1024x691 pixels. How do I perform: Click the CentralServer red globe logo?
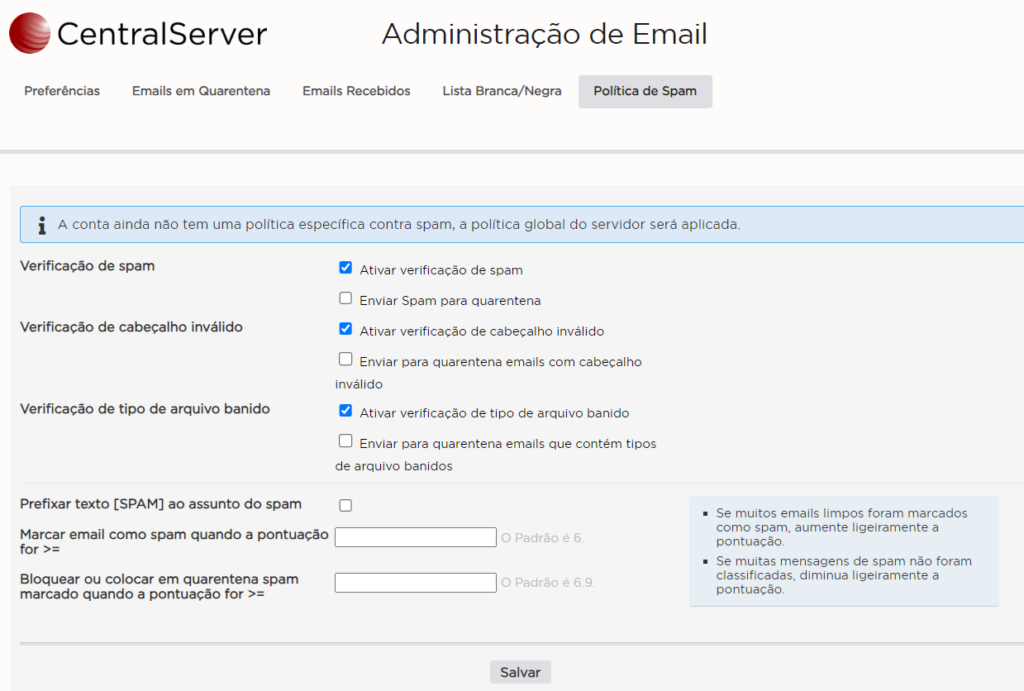[x=29, y=33]
